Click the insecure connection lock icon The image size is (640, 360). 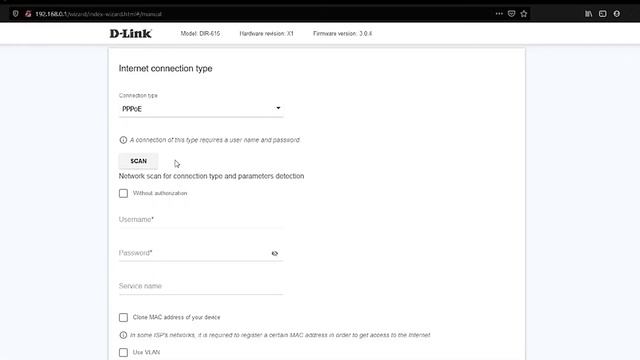click(28, 14)
